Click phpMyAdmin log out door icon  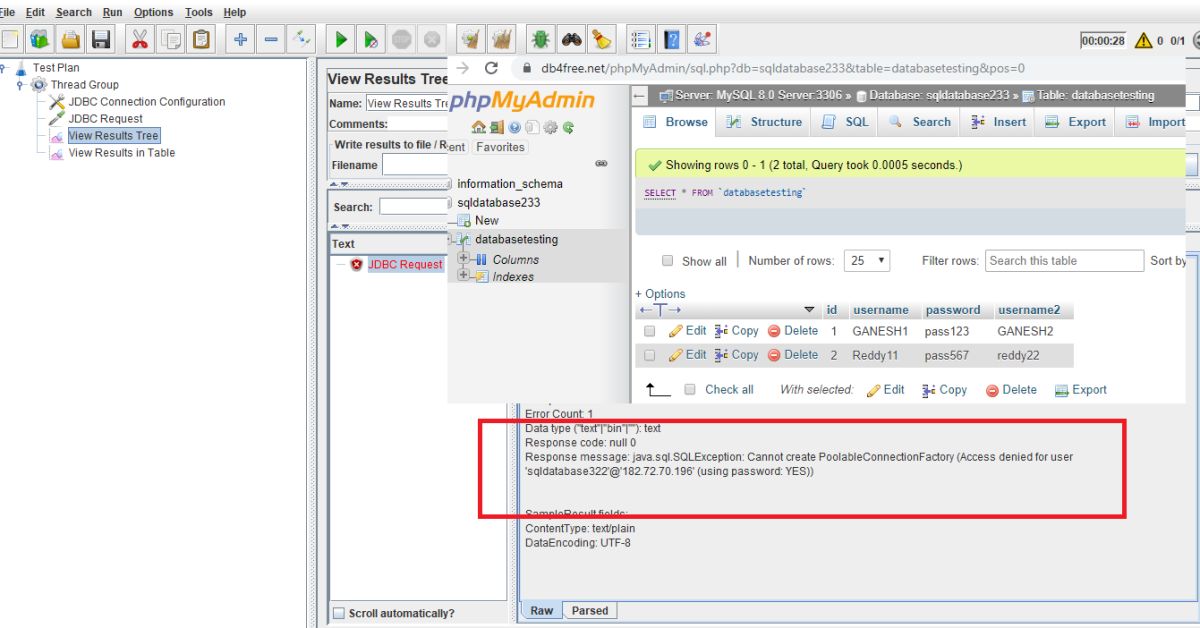(496, 127)
